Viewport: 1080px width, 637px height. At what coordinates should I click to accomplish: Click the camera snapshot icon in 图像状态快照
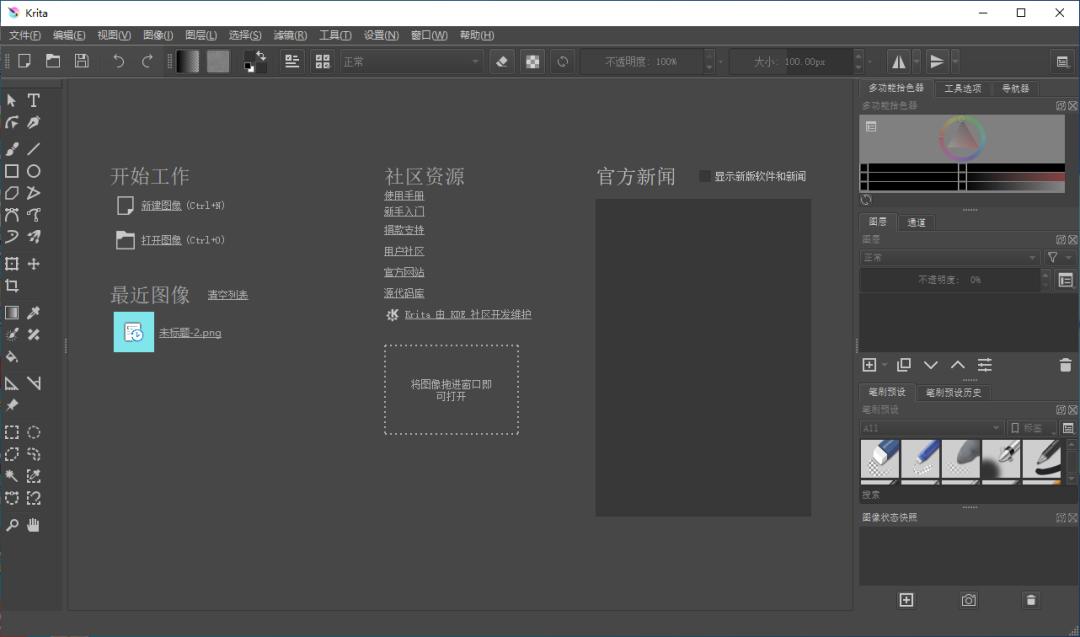(968, 601)
